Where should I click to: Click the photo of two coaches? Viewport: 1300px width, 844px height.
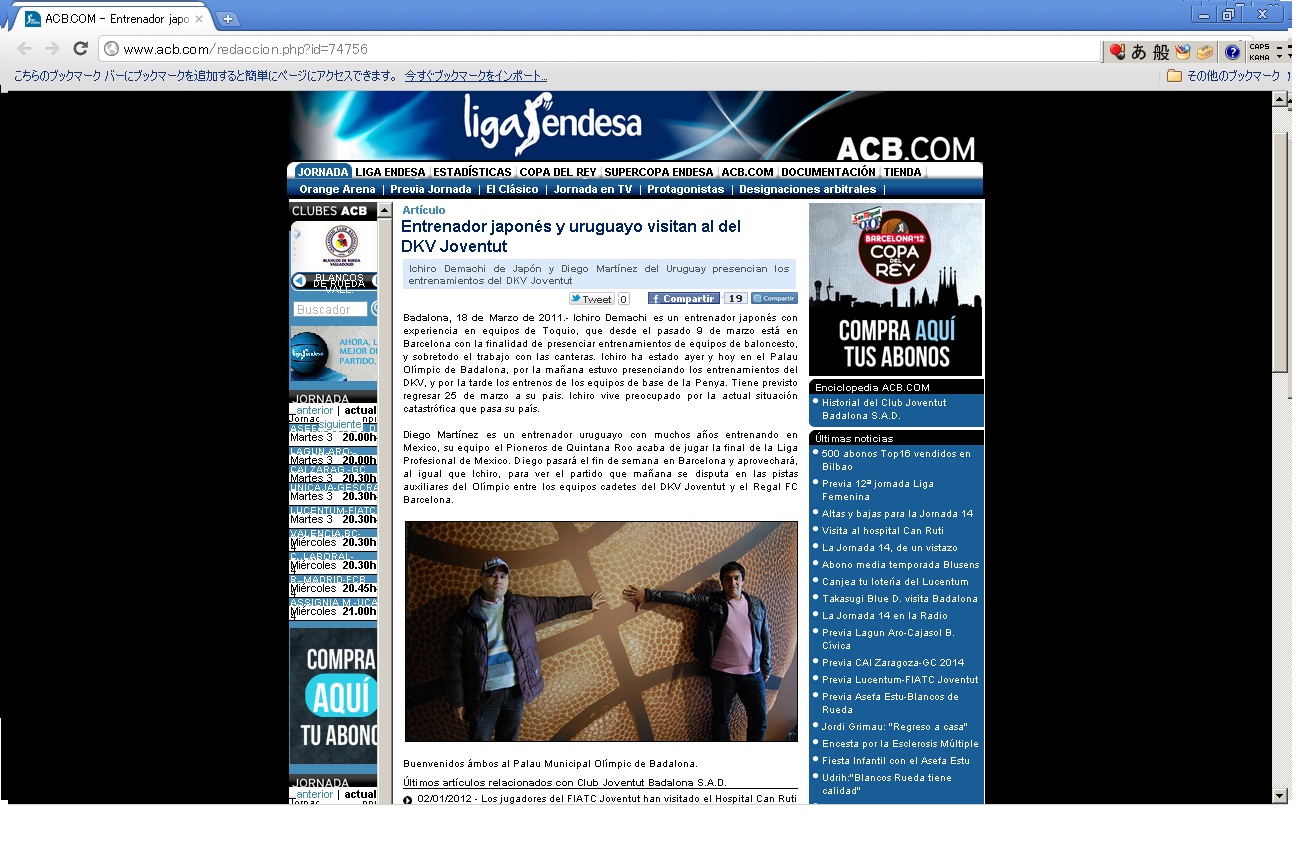[601, 631]
